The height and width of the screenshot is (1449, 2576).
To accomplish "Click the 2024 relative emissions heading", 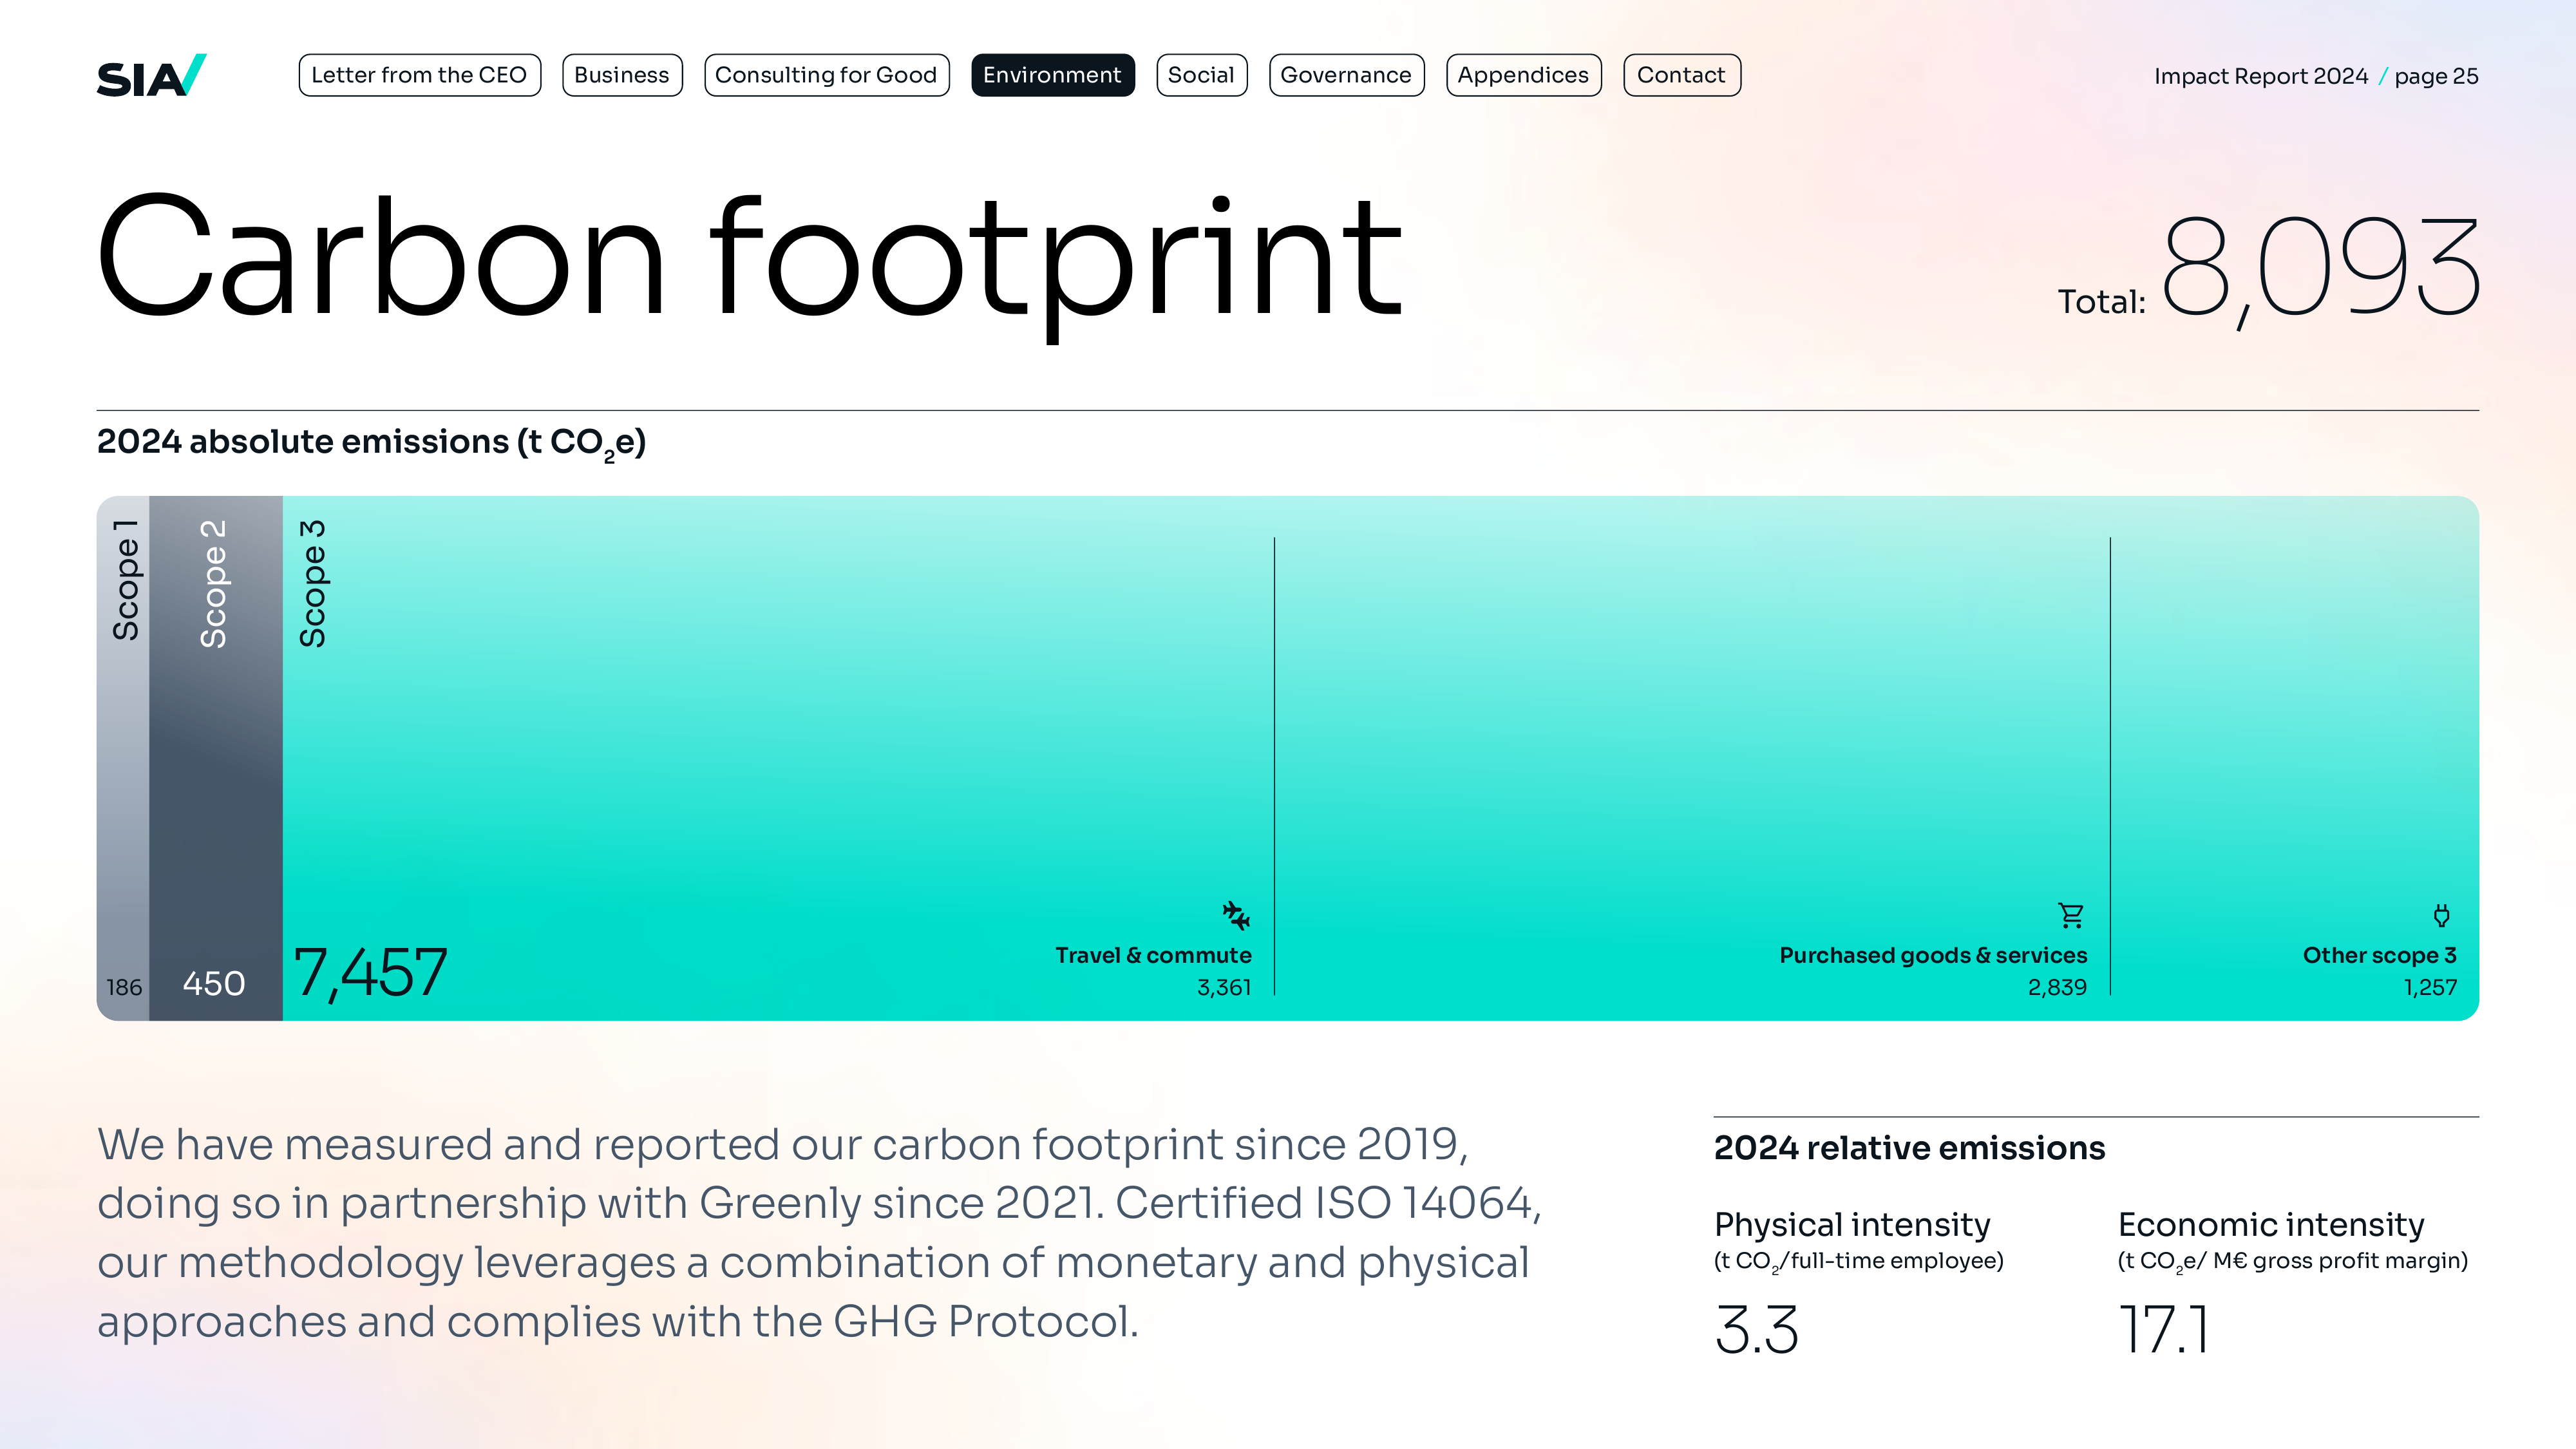I will pos(1909,1148).
